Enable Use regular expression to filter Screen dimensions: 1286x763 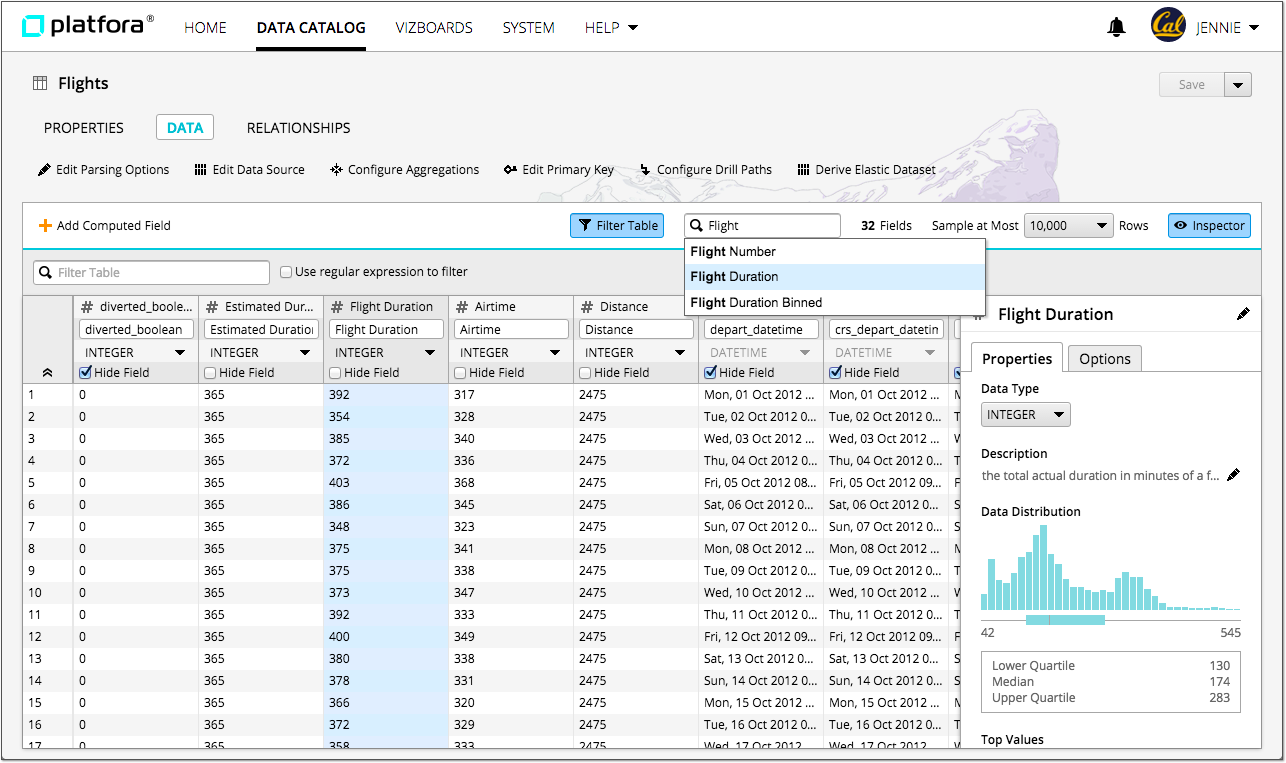click(286, 272)
